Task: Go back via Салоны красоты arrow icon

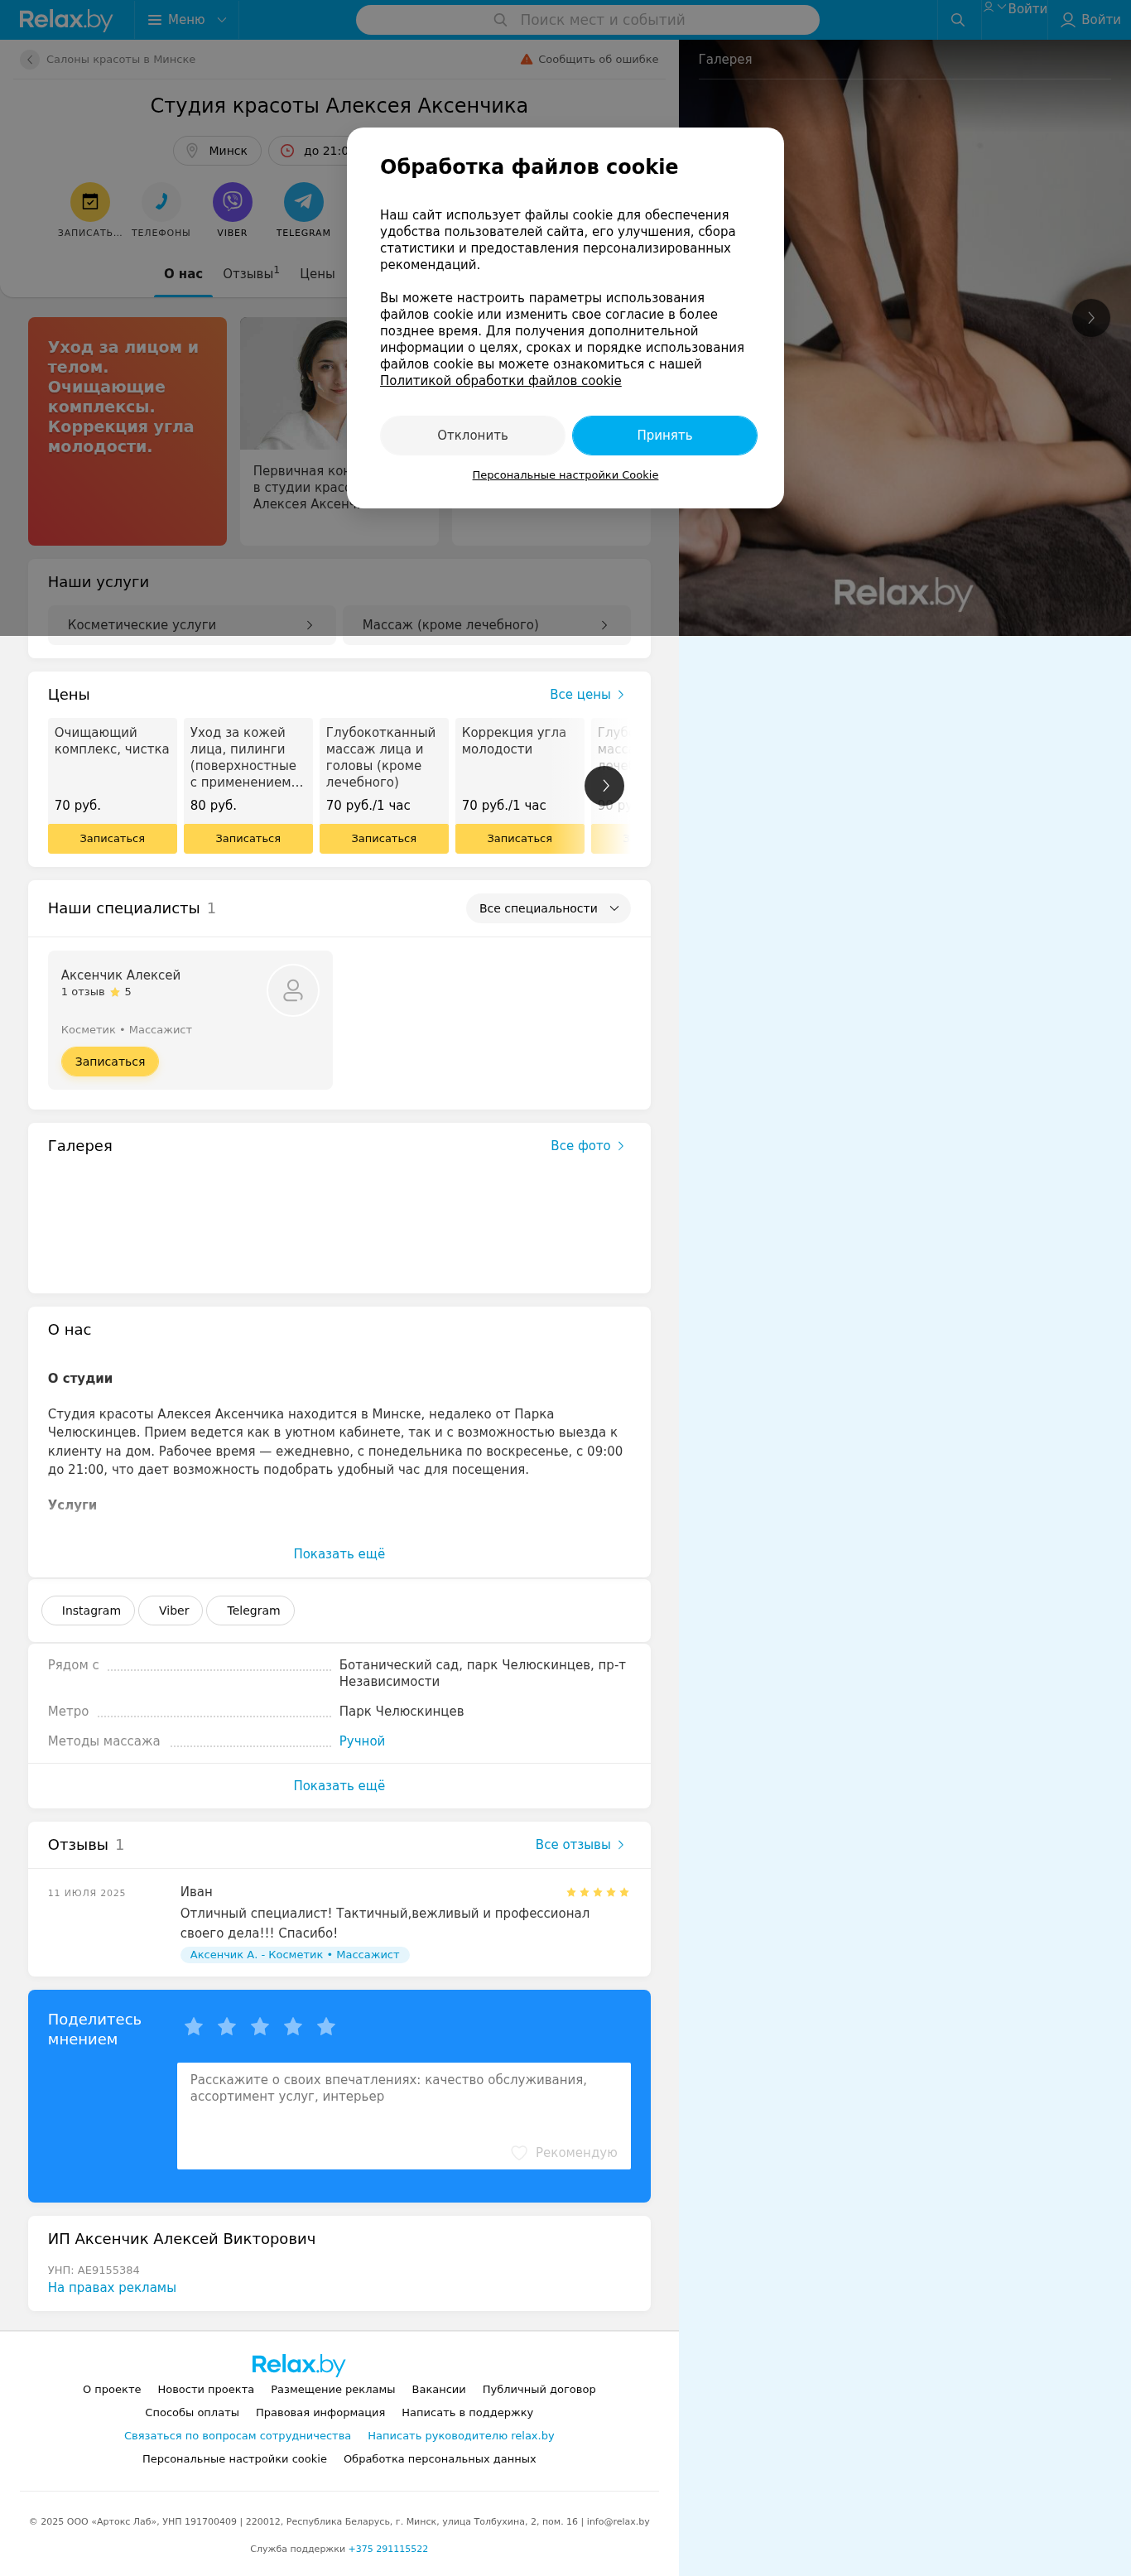Action: [x=30, y=59]
